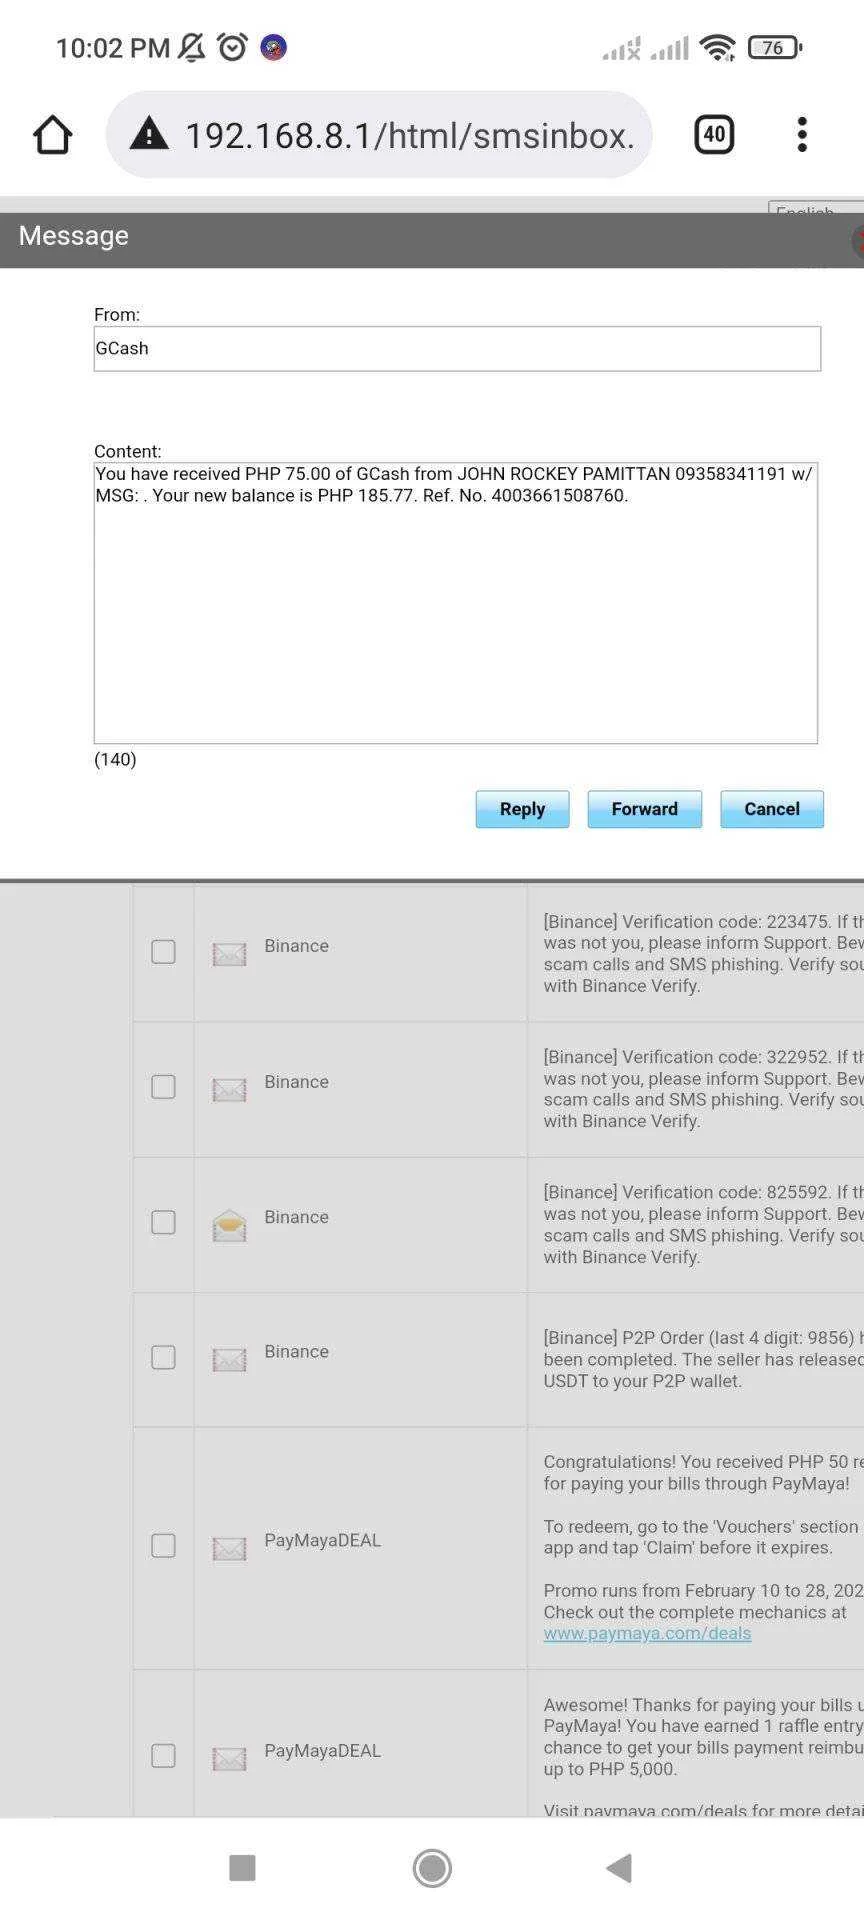Click the Message dialog title bar text
Image resolution: width=864 pixels, height=1920 pixels.
[x=73, y=235]
